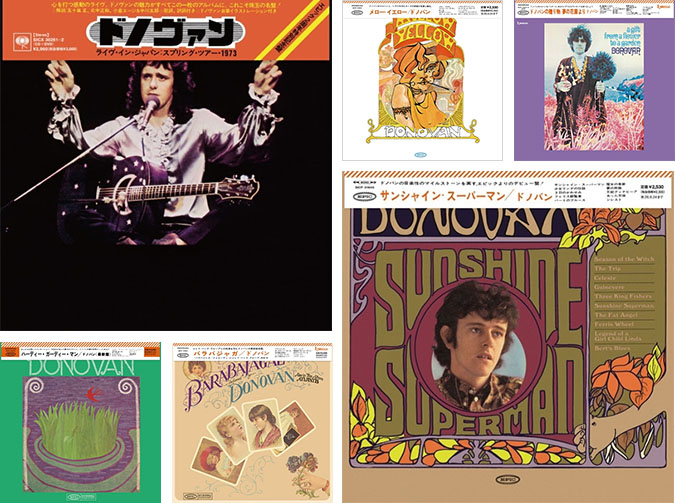Image resolution: width=675 pixels, height=503 pixels.
Task: Click Sunshine Superman track title in list
Action: tap(624, 305)
